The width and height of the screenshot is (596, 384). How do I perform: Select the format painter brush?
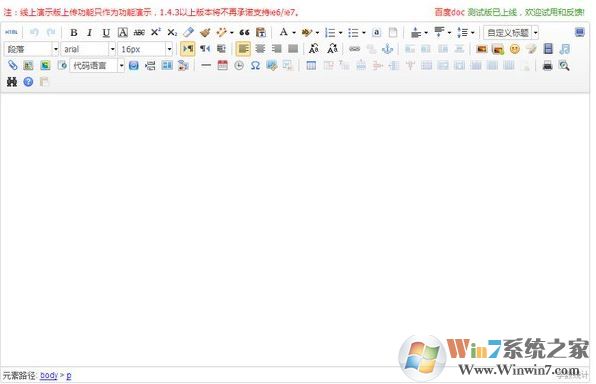(205, 33)
